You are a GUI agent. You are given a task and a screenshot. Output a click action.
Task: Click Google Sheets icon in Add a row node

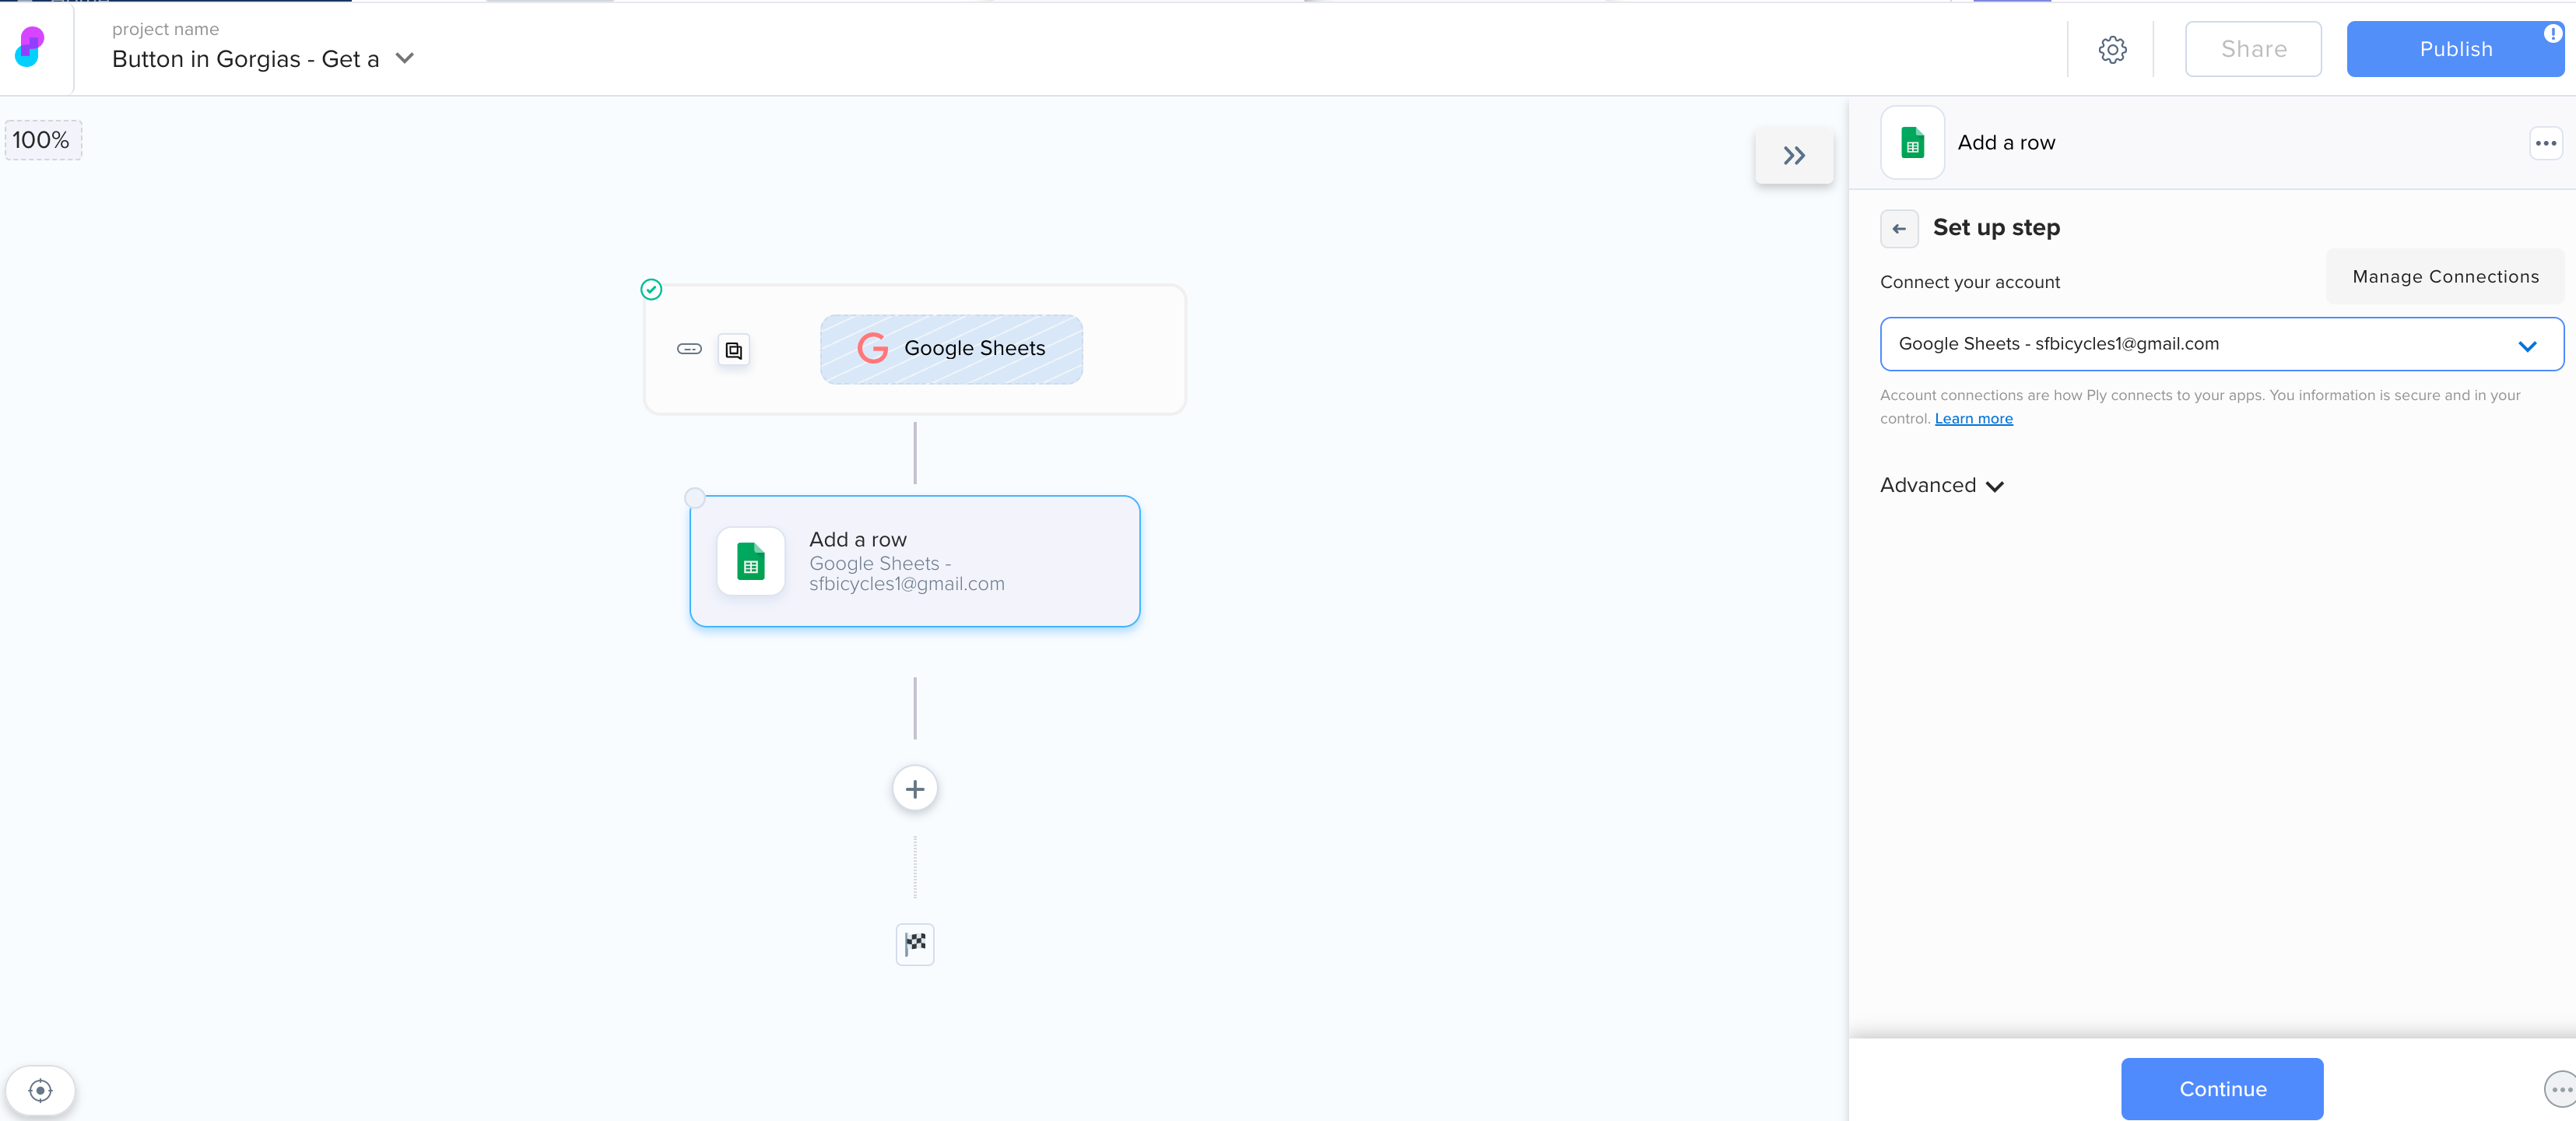751,561
